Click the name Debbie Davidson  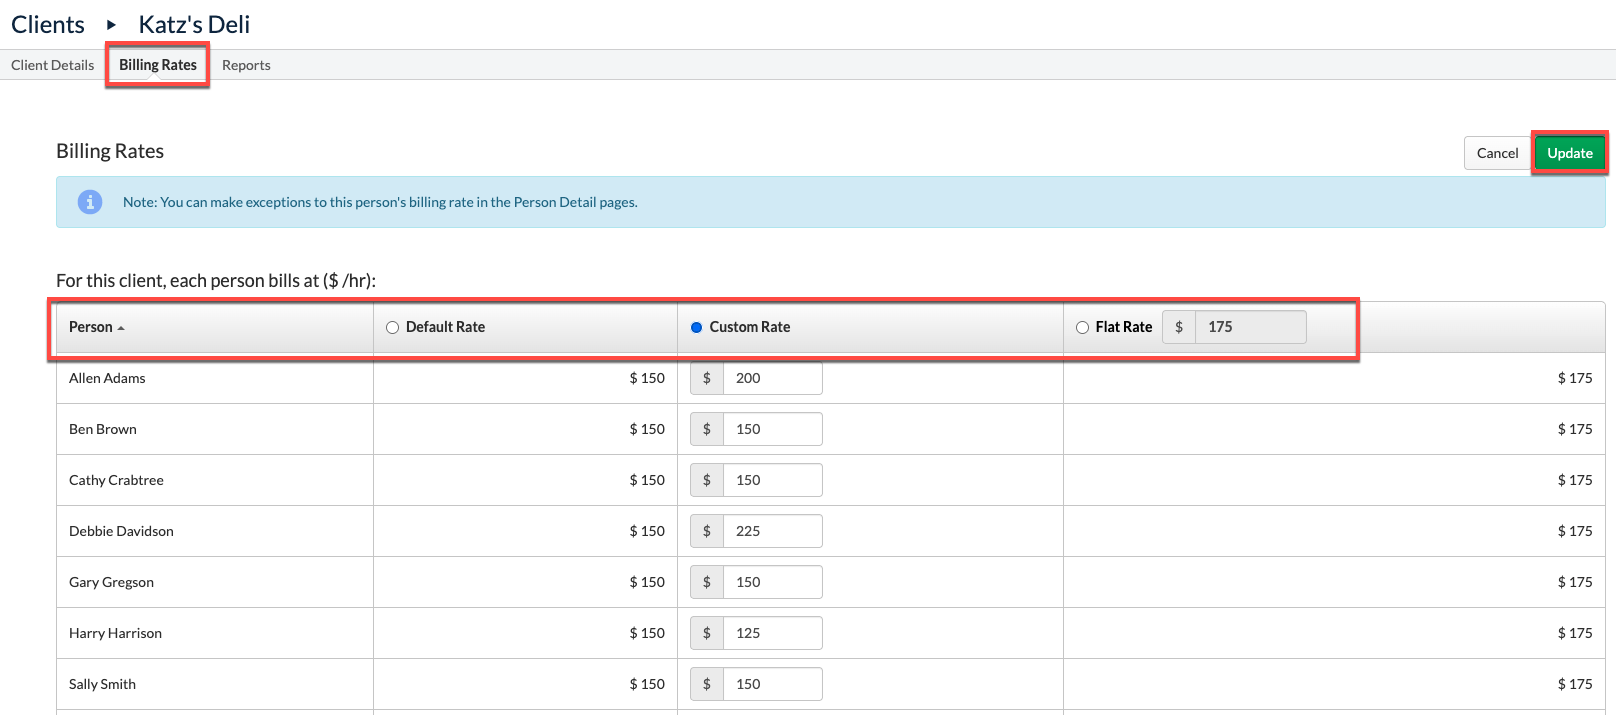[x=121, y=531]
